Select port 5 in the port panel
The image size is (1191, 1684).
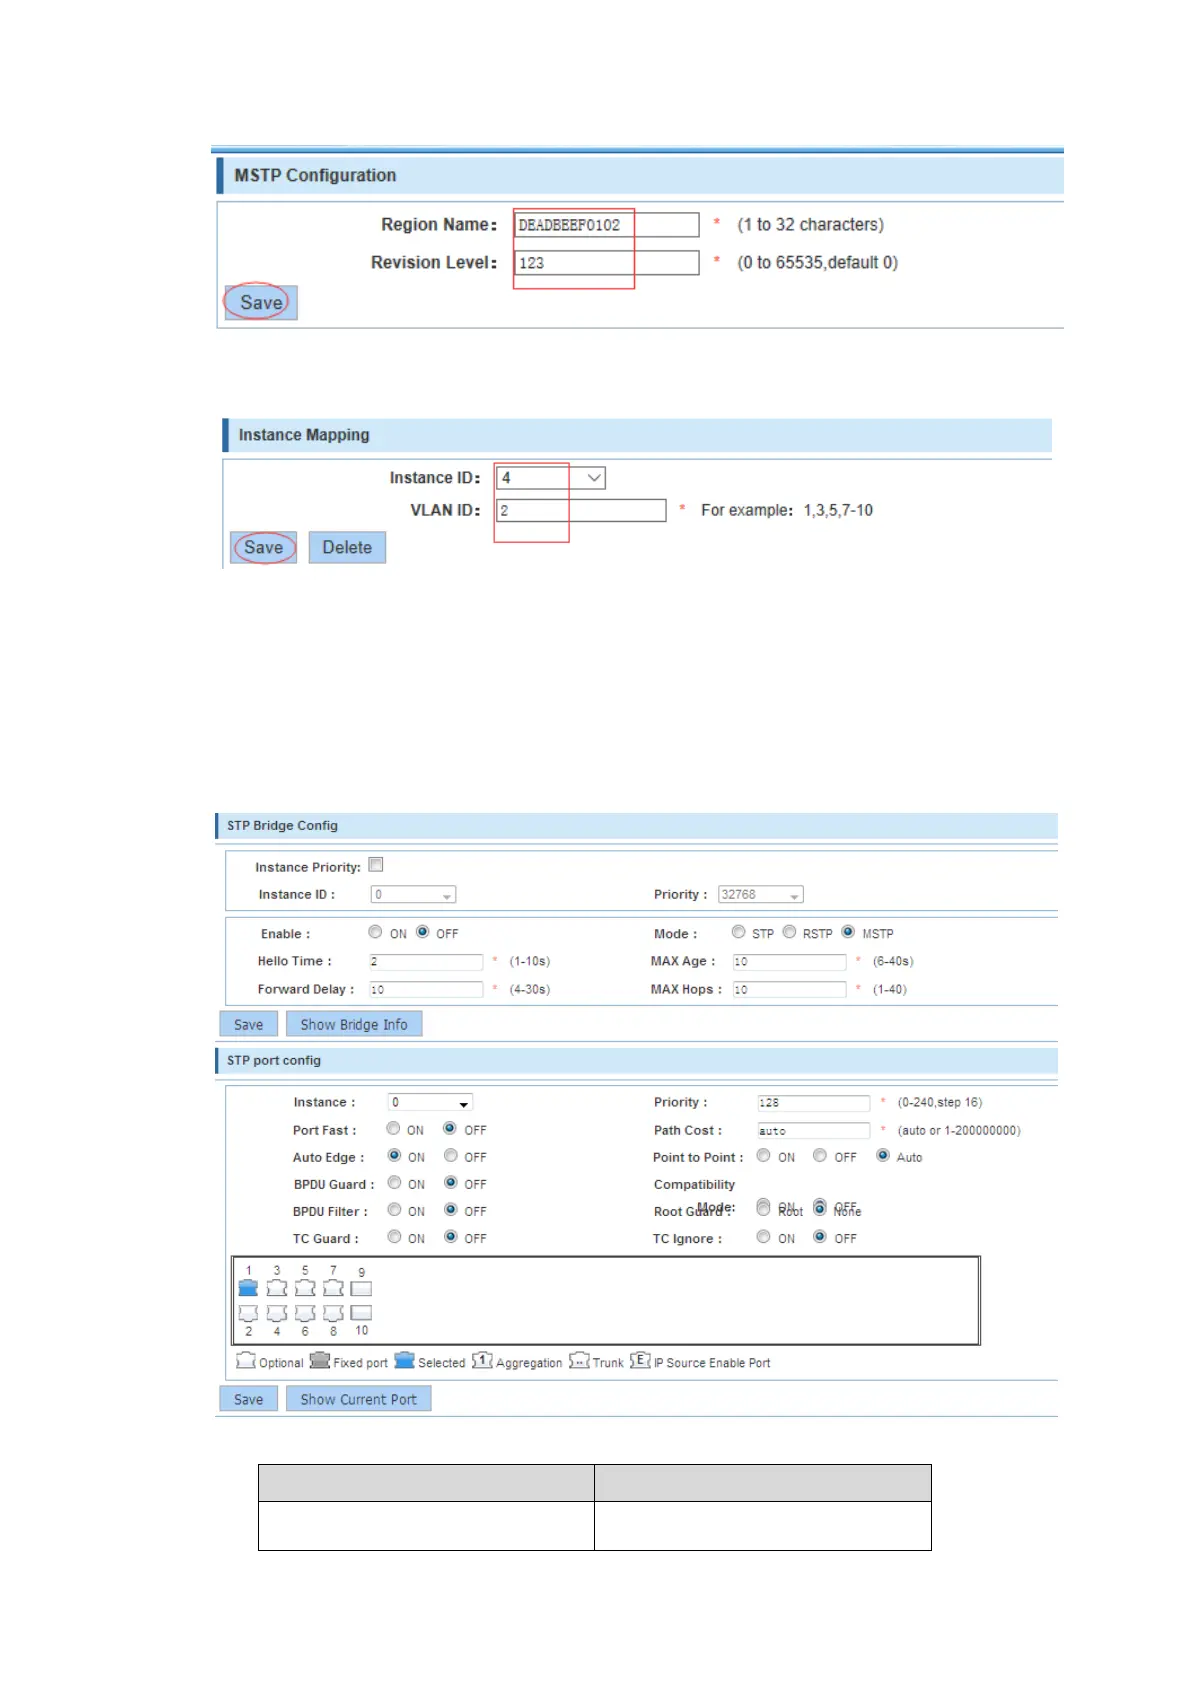point(305,1288)
